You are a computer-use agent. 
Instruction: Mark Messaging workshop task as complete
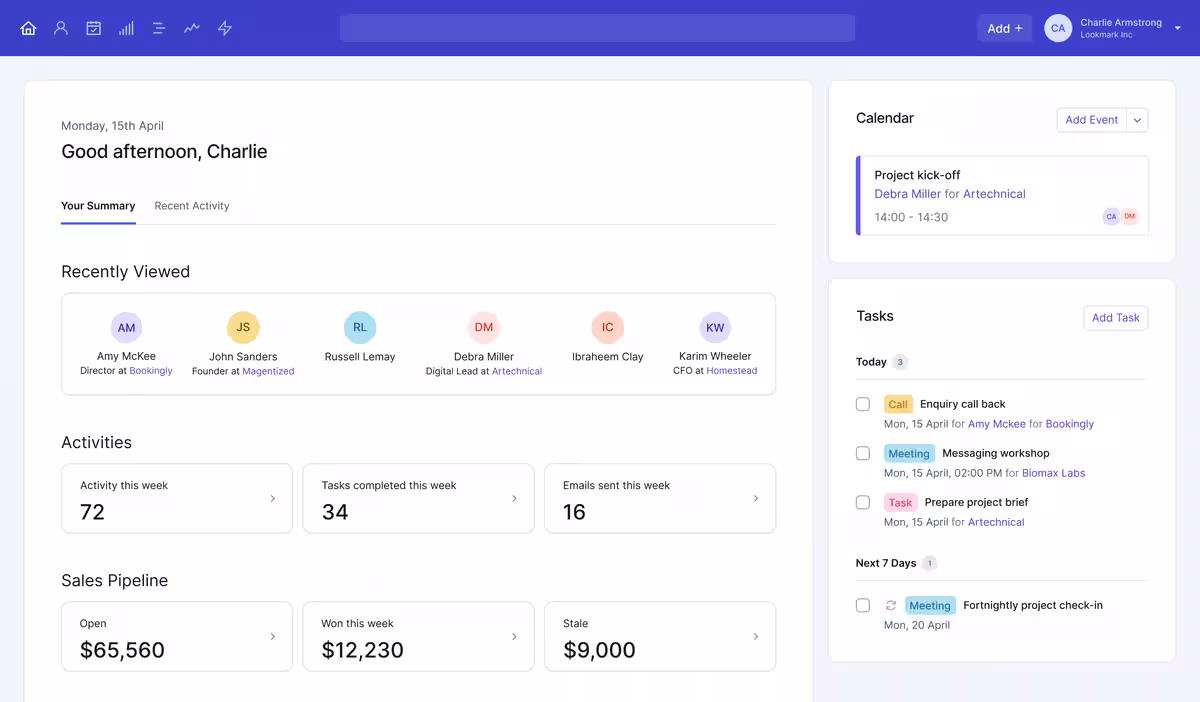coord(863,453)
